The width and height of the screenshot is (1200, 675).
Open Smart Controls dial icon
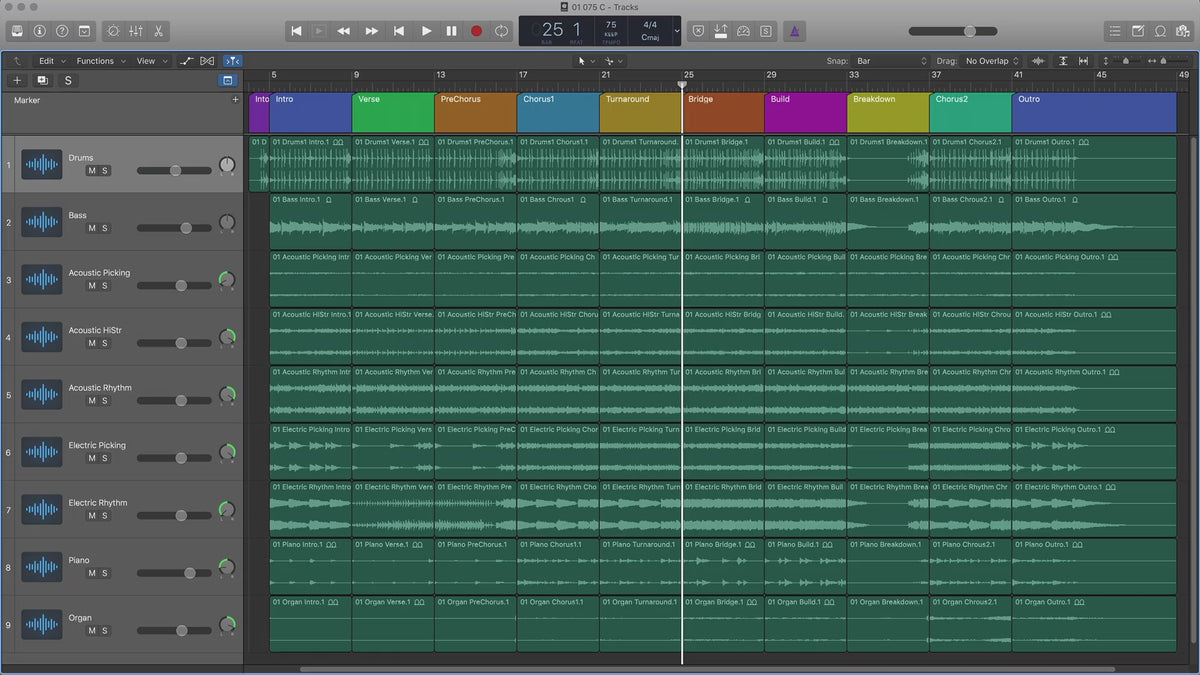point(112,31)
